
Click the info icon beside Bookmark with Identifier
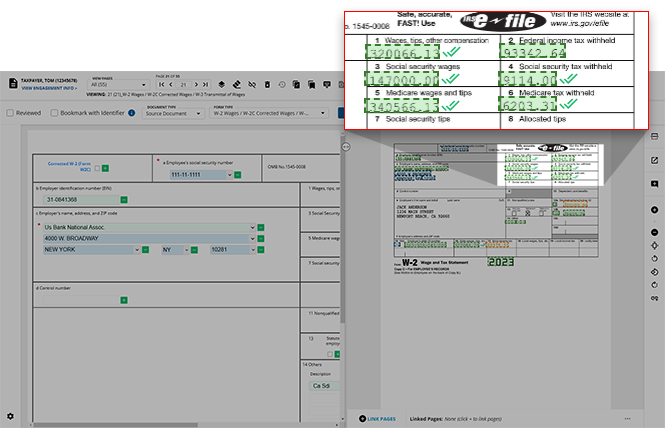click(133, 113)
